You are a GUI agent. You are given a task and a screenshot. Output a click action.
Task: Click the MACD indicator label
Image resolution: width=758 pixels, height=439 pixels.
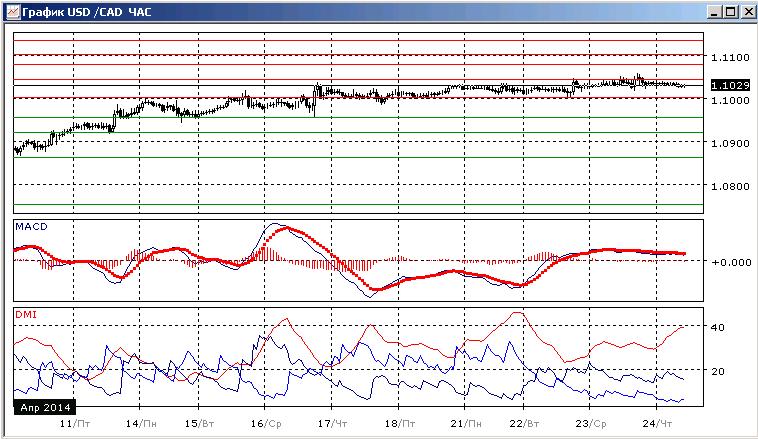31,227
